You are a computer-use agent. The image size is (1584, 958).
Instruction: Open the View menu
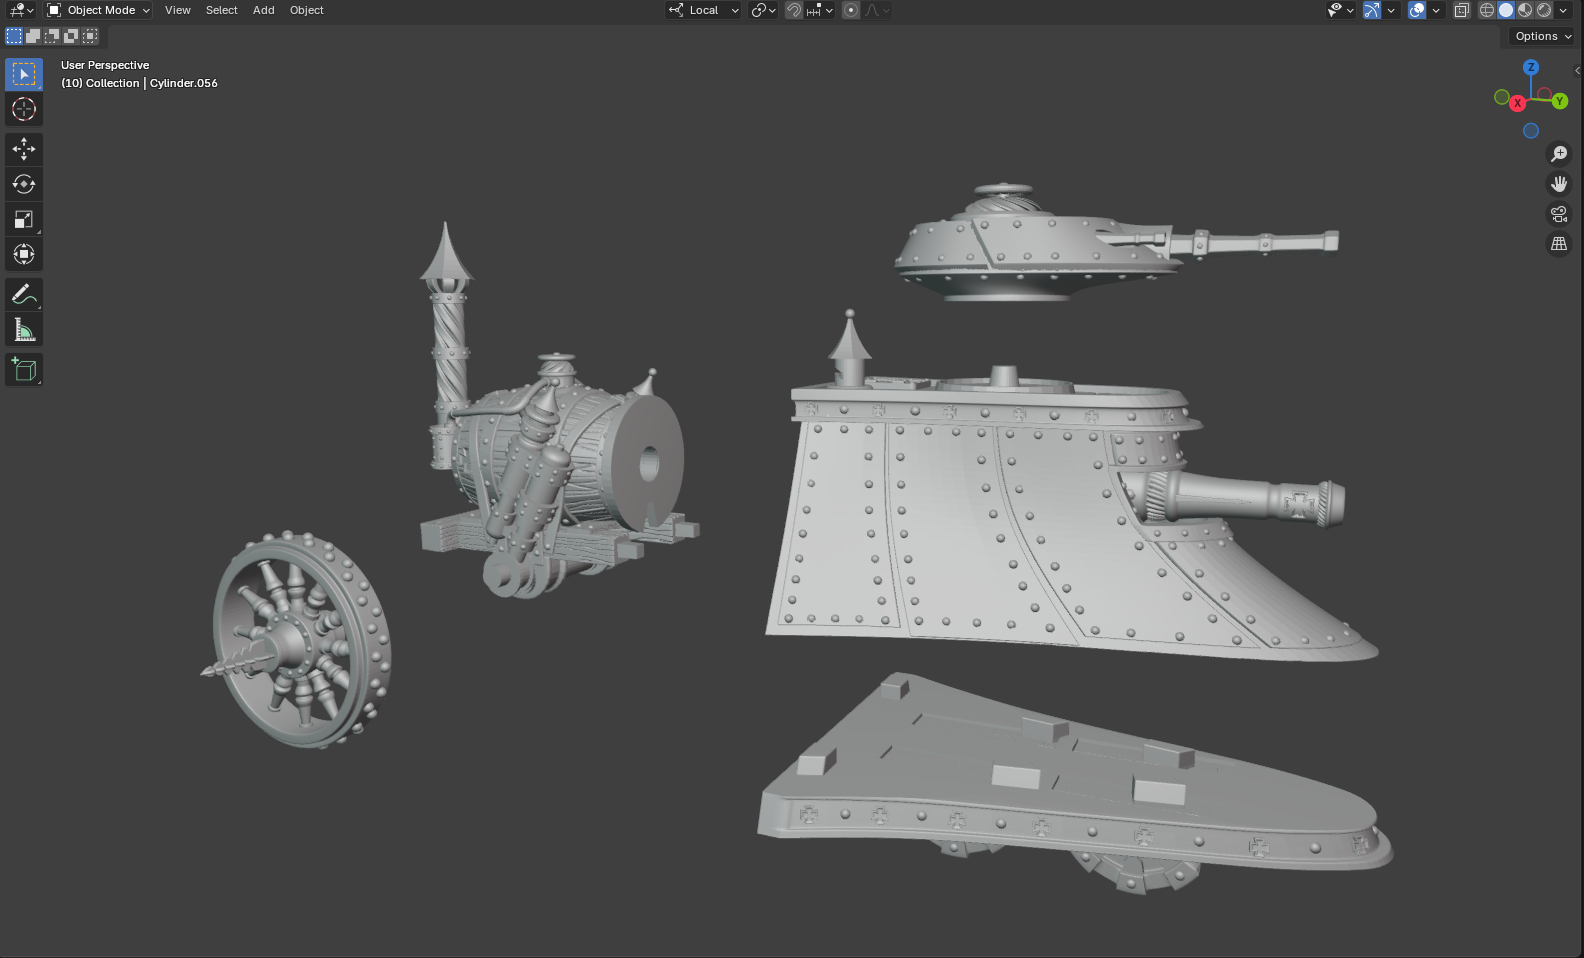click(178, 10)
